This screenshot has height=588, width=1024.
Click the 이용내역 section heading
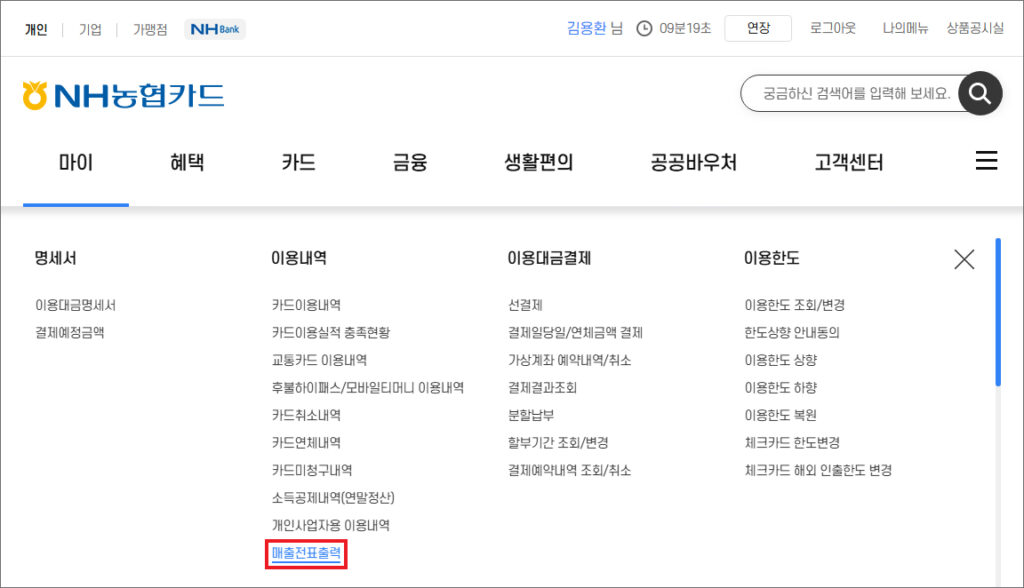[x=299, y=258]
